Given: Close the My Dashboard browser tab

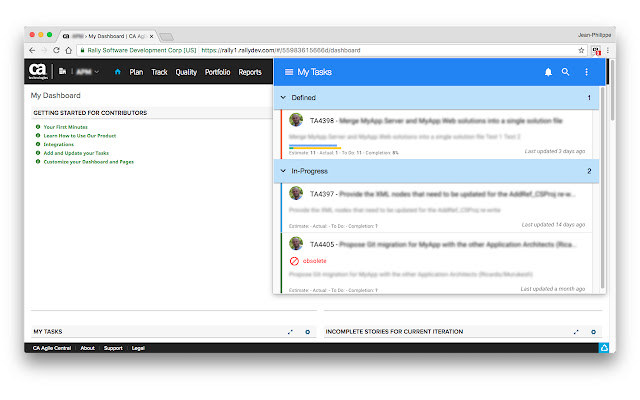Looking at the screenshot, I should tap(151, 36).
